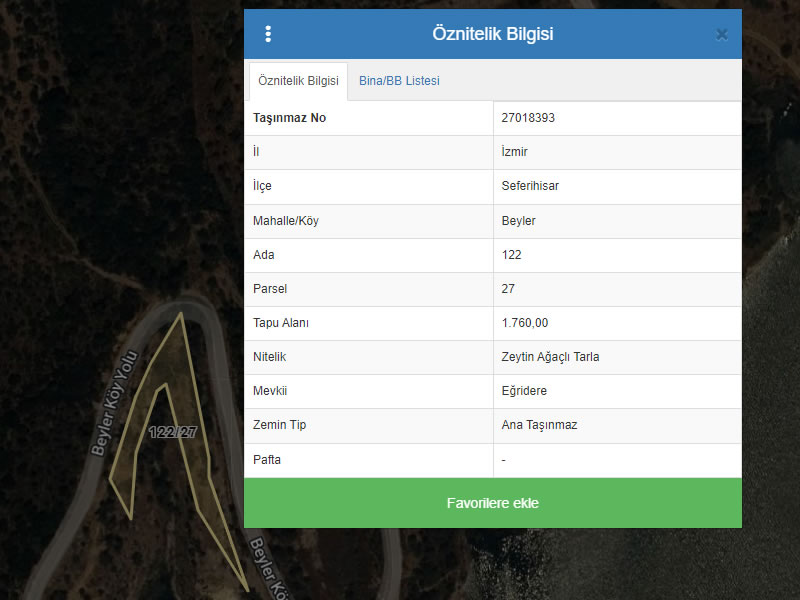Select the Beyler Mahalle/Köy value
Screen dimensions: 800x600
pyautogui.click(x=518, y=221)
